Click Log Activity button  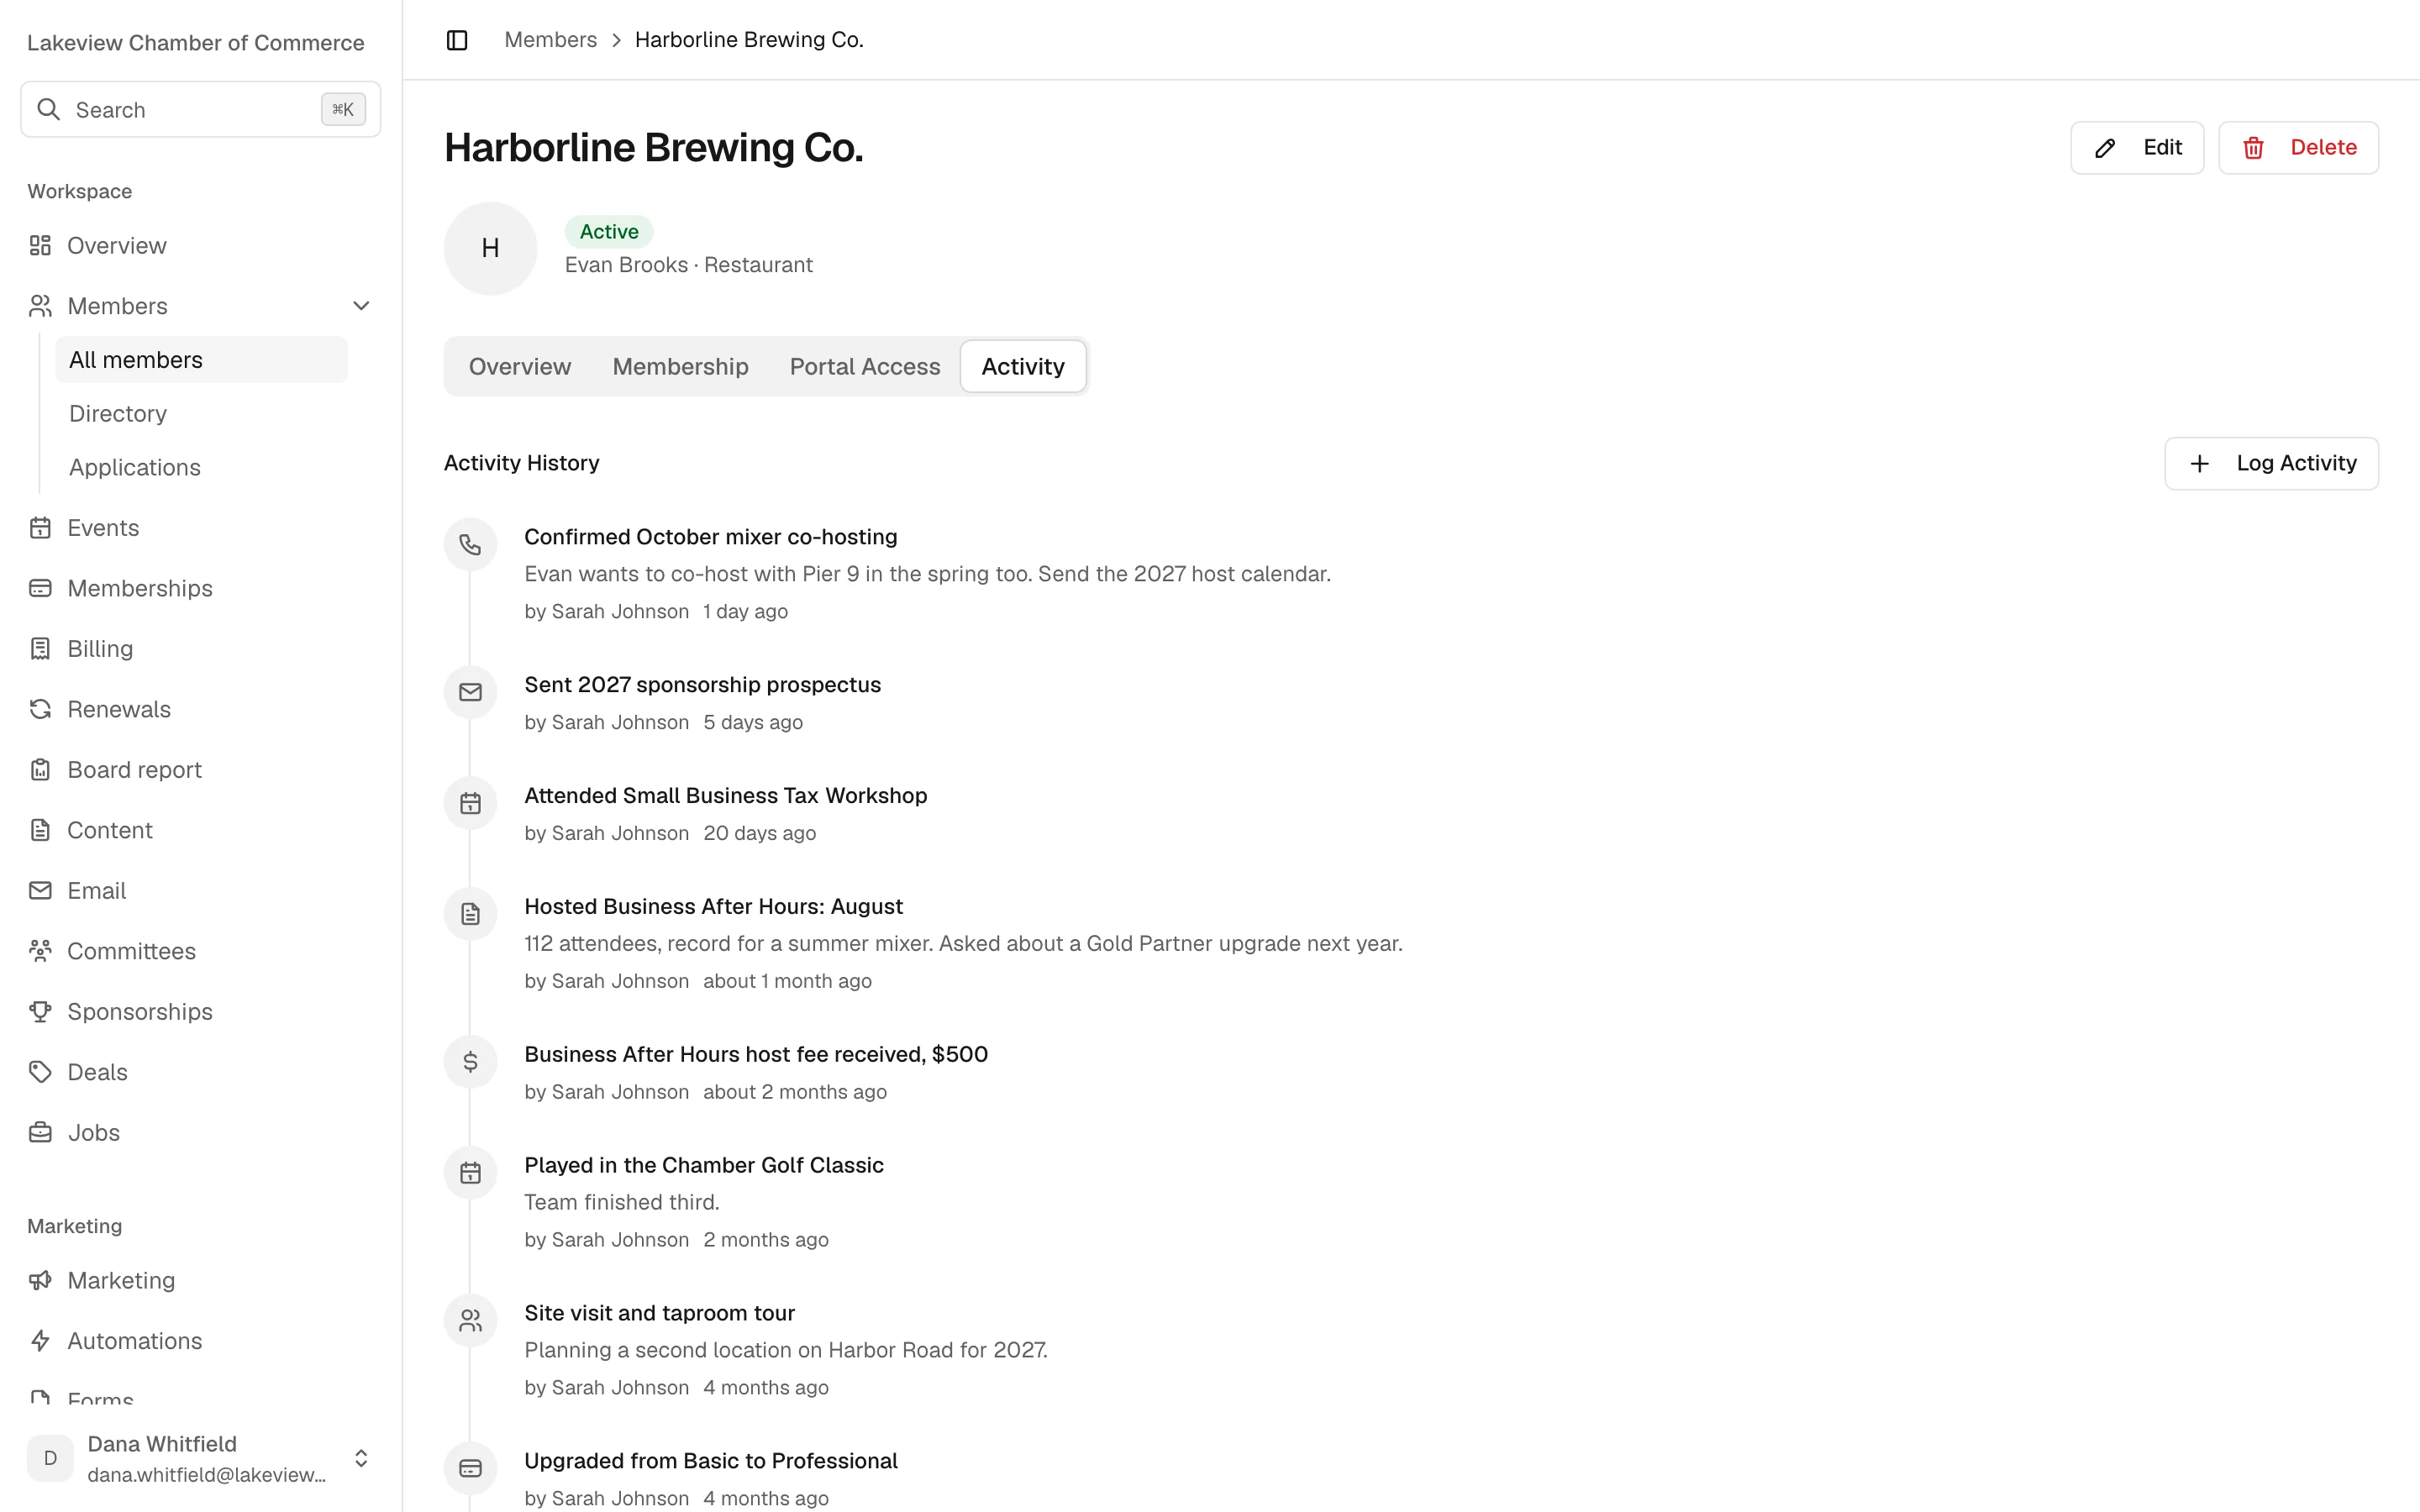(2271, 463)
